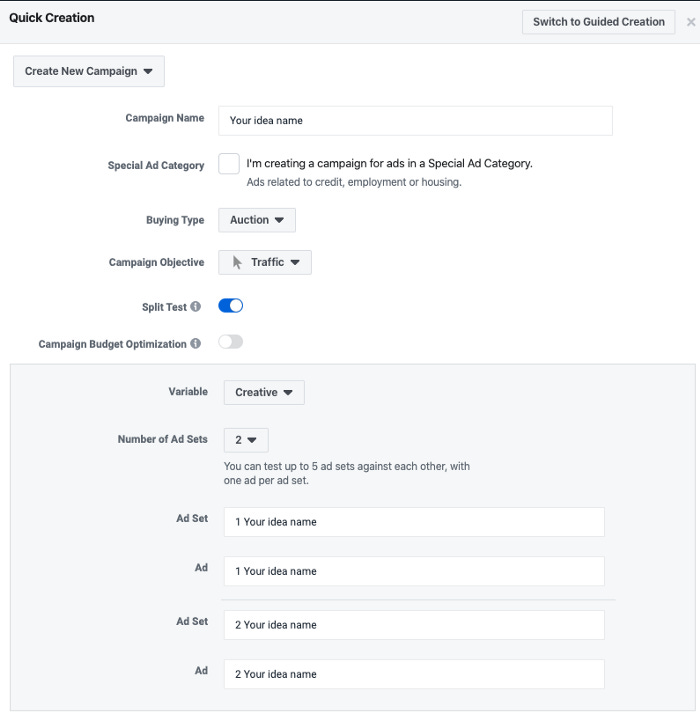Viewport: 700px width, 720px height.
Task: Click the Split Test info icon
Action: point(196,306)
